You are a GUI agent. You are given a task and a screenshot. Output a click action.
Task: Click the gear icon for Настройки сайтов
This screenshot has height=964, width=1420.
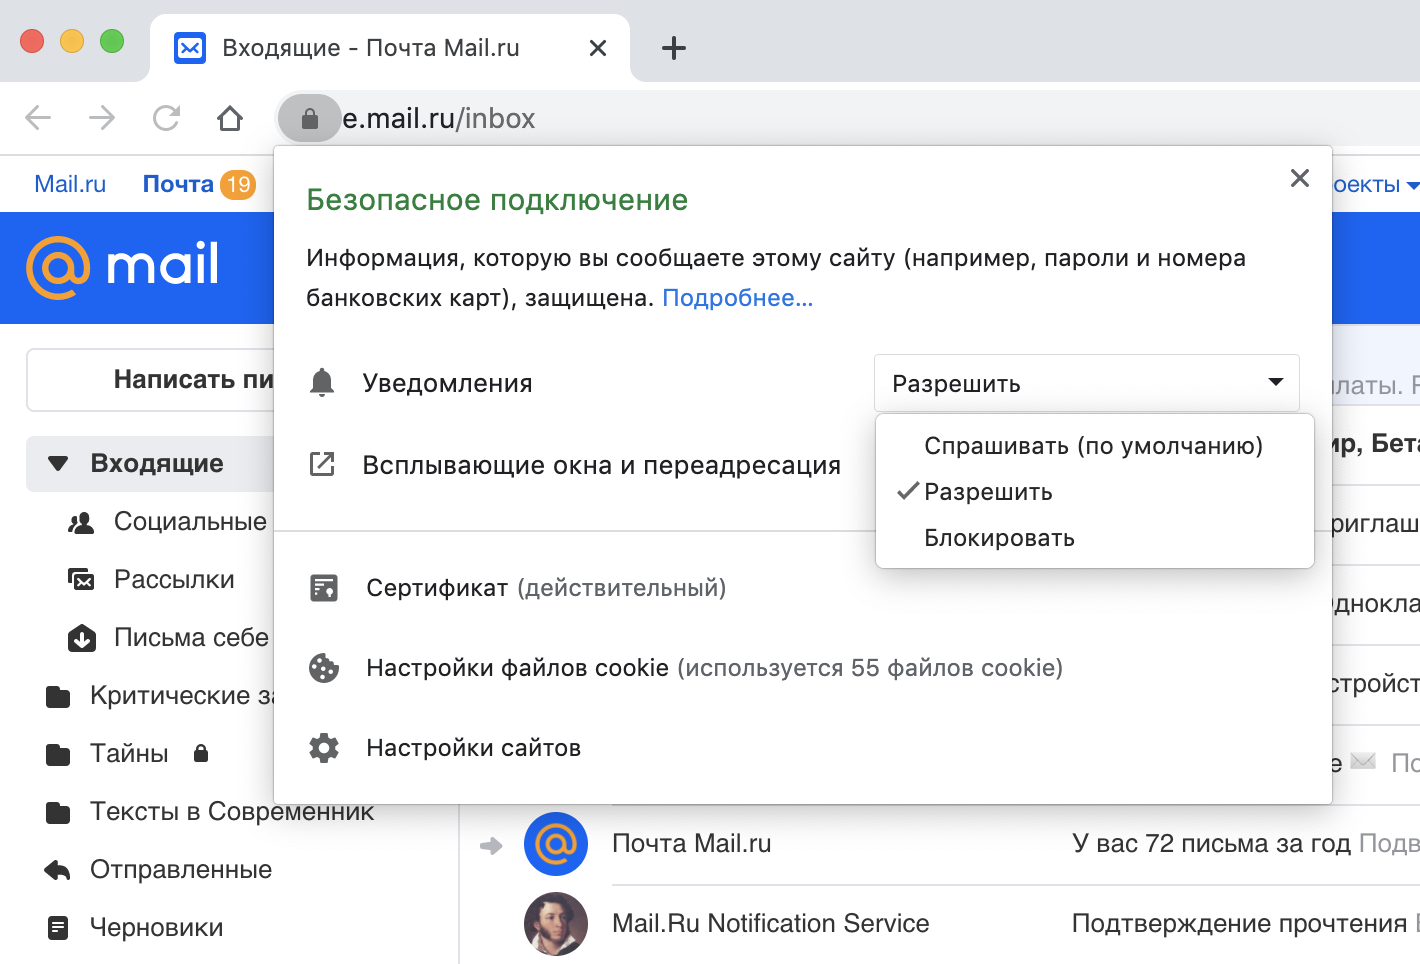[324, 748]
